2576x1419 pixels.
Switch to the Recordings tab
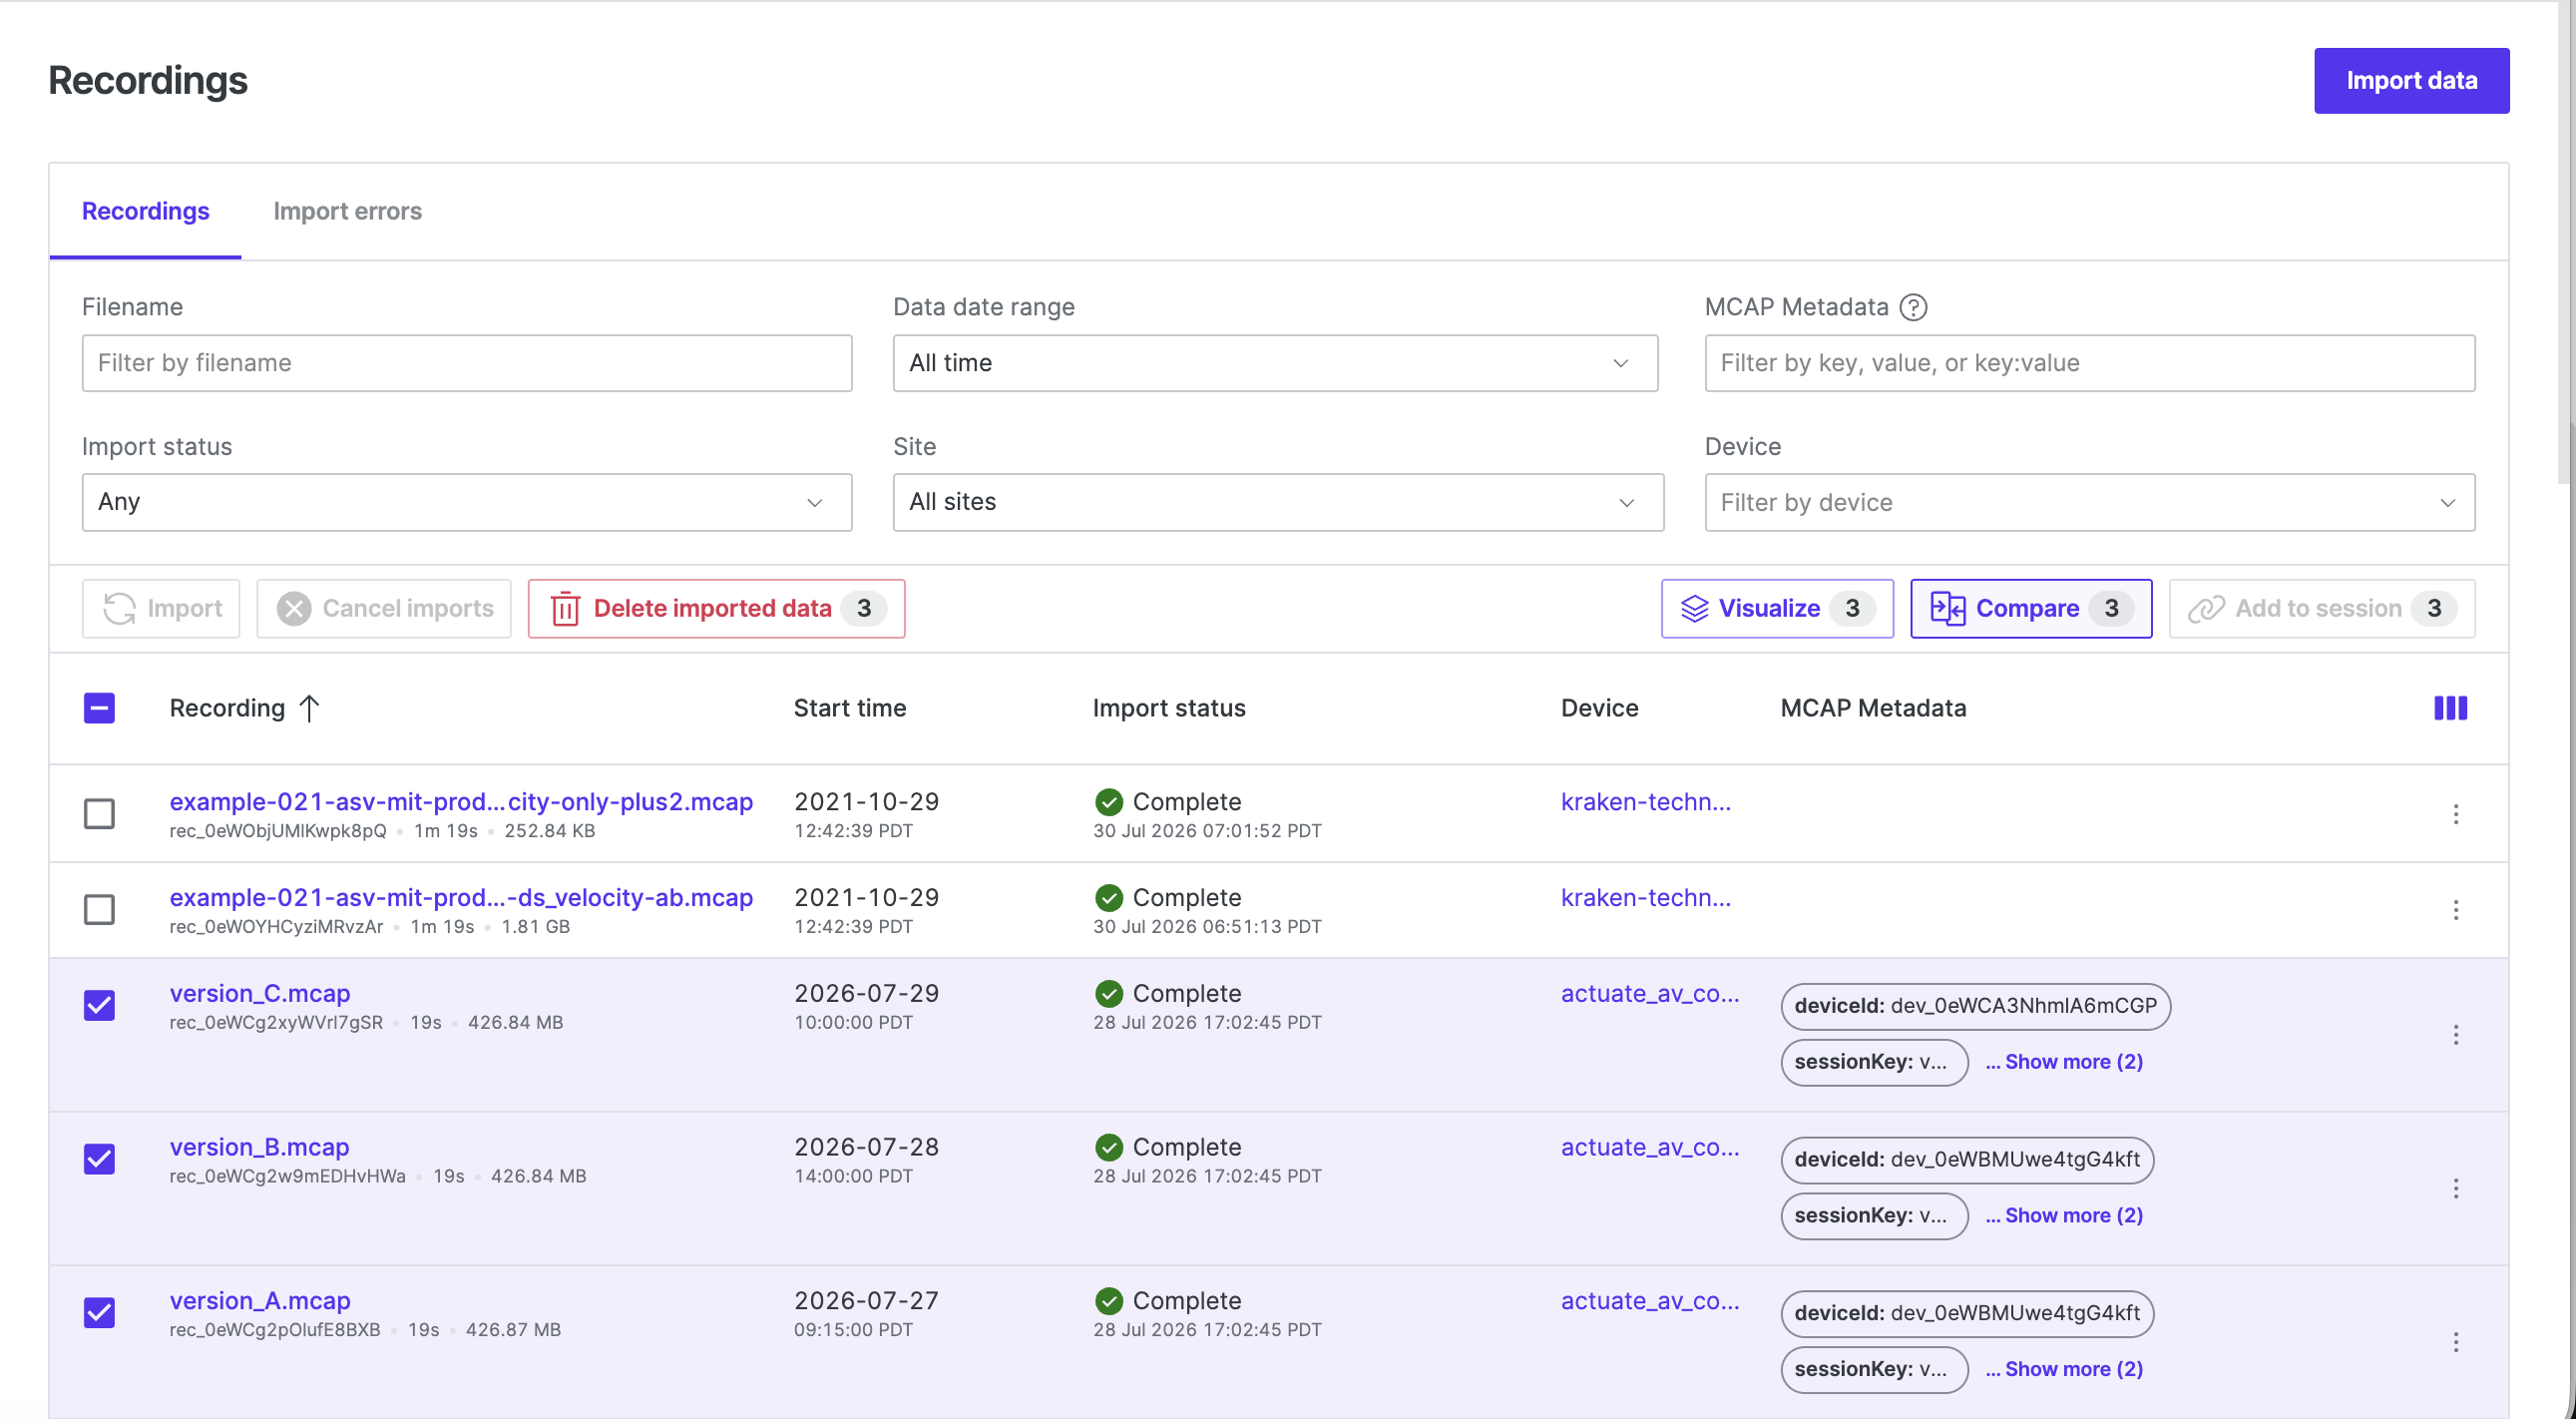(146, 211)
